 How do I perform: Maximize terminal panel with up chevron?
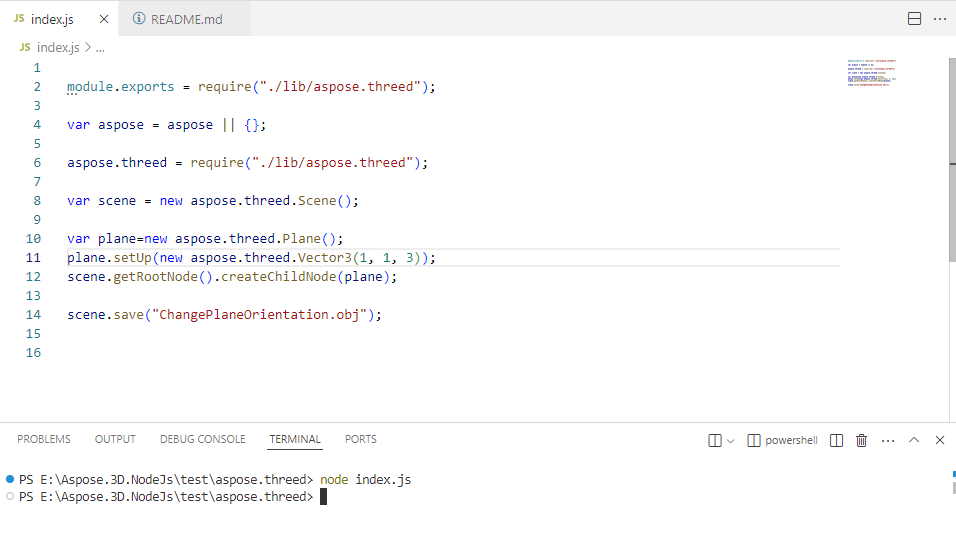914,440
